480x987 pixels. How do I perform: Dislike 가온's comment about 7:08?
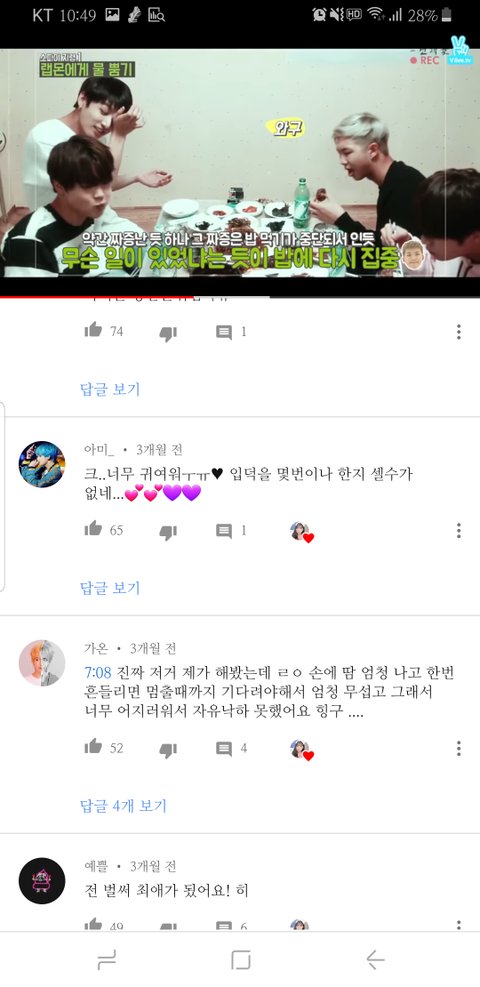(x=168, y=749)
